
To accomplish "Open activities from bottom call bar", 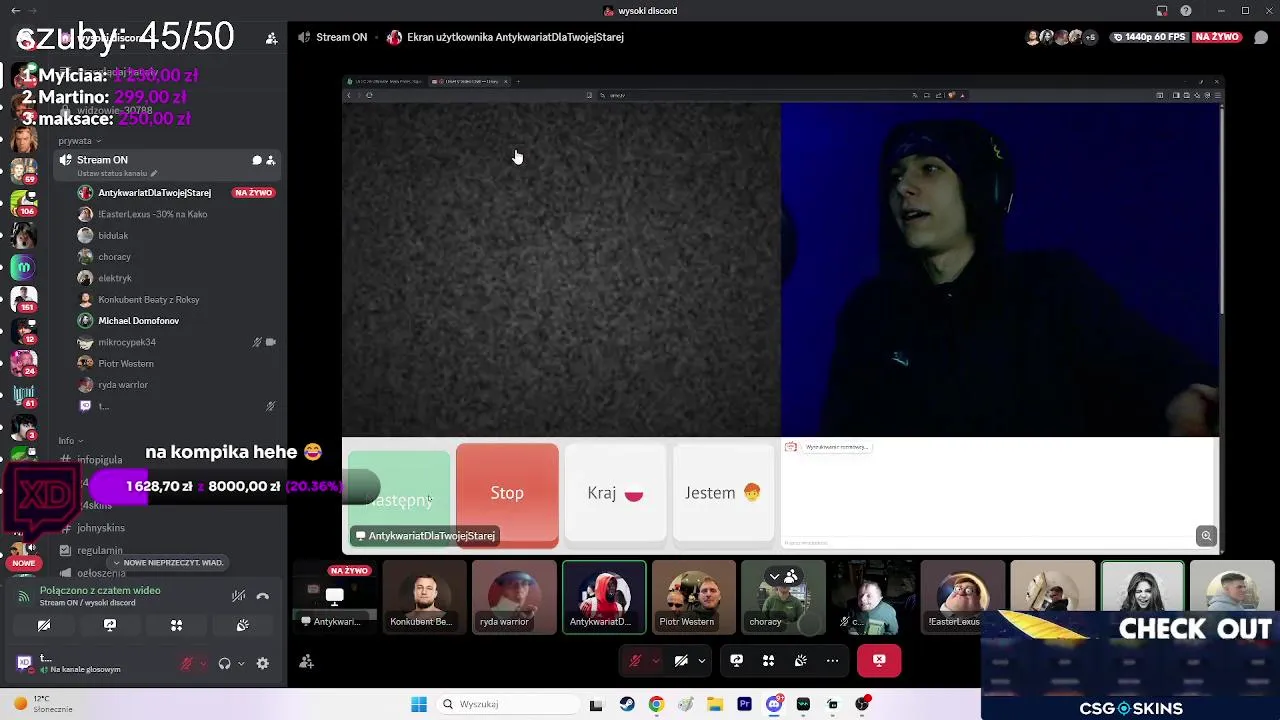I will click(x=768, y=660).
